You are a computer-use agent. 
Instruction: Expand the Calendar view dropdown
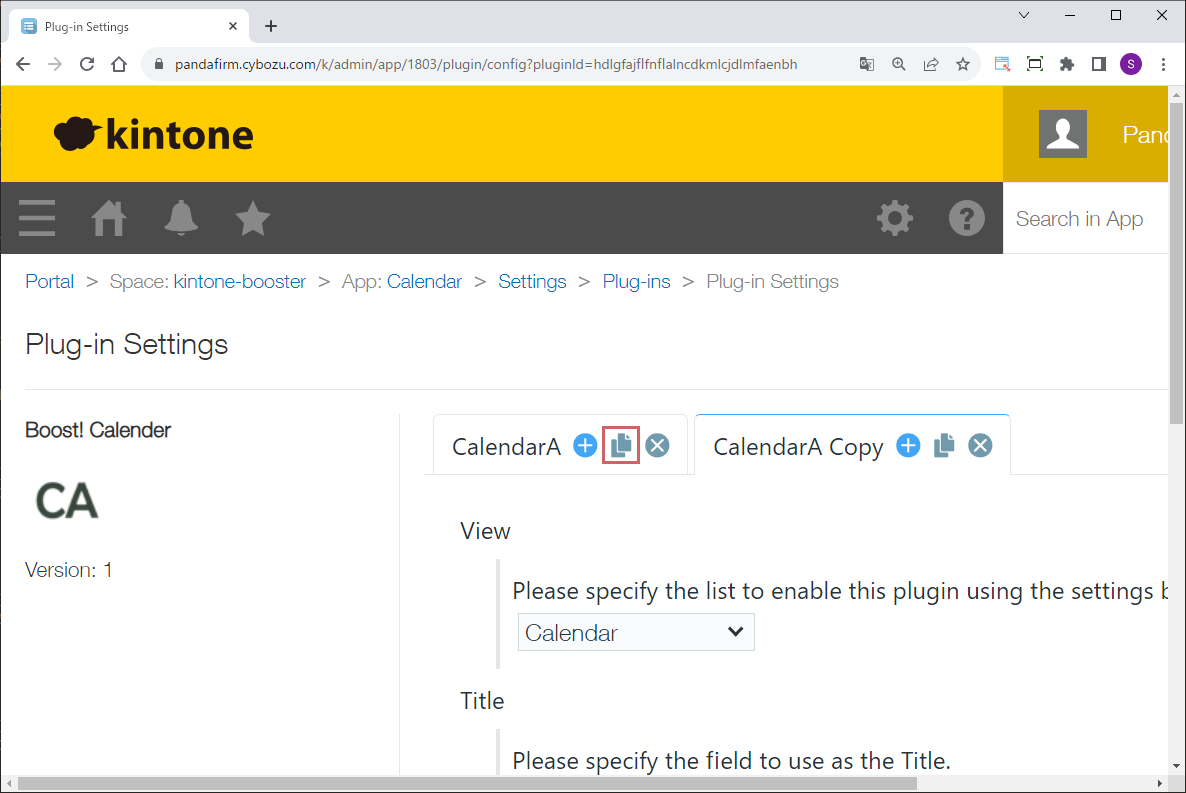[x=635, y=633]
